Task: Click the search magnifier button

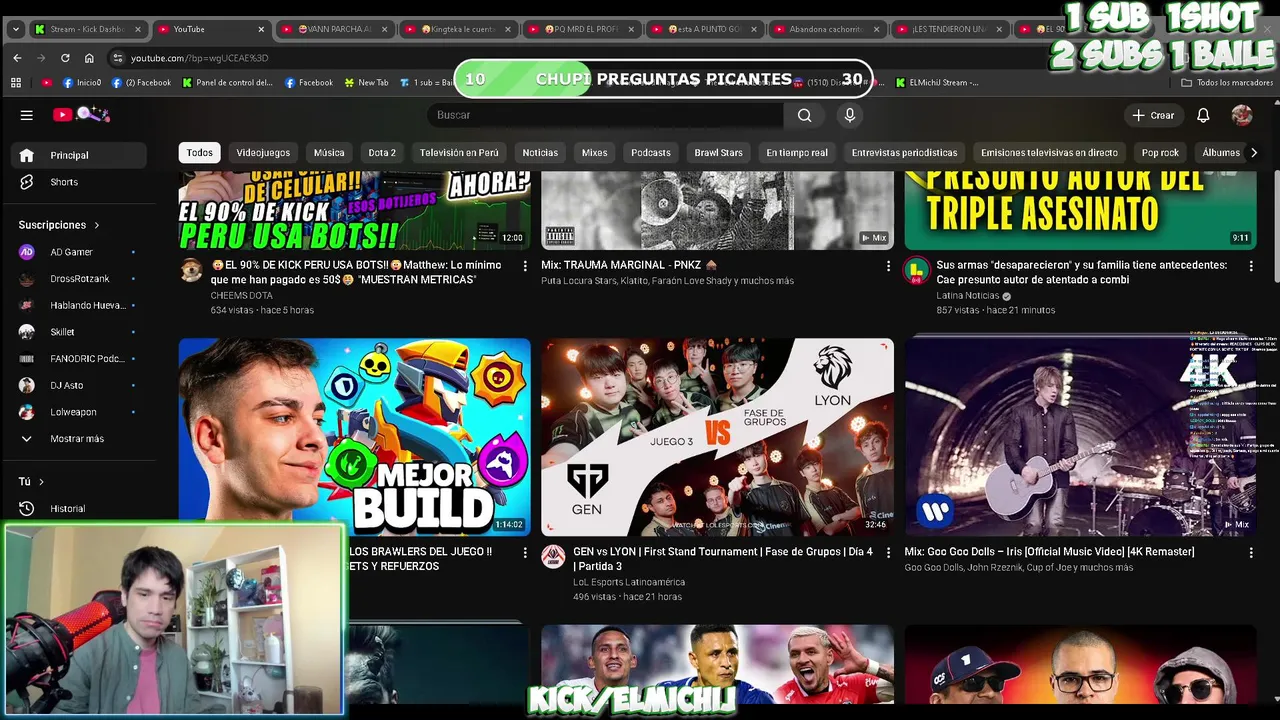Action: tap(804, 115)
